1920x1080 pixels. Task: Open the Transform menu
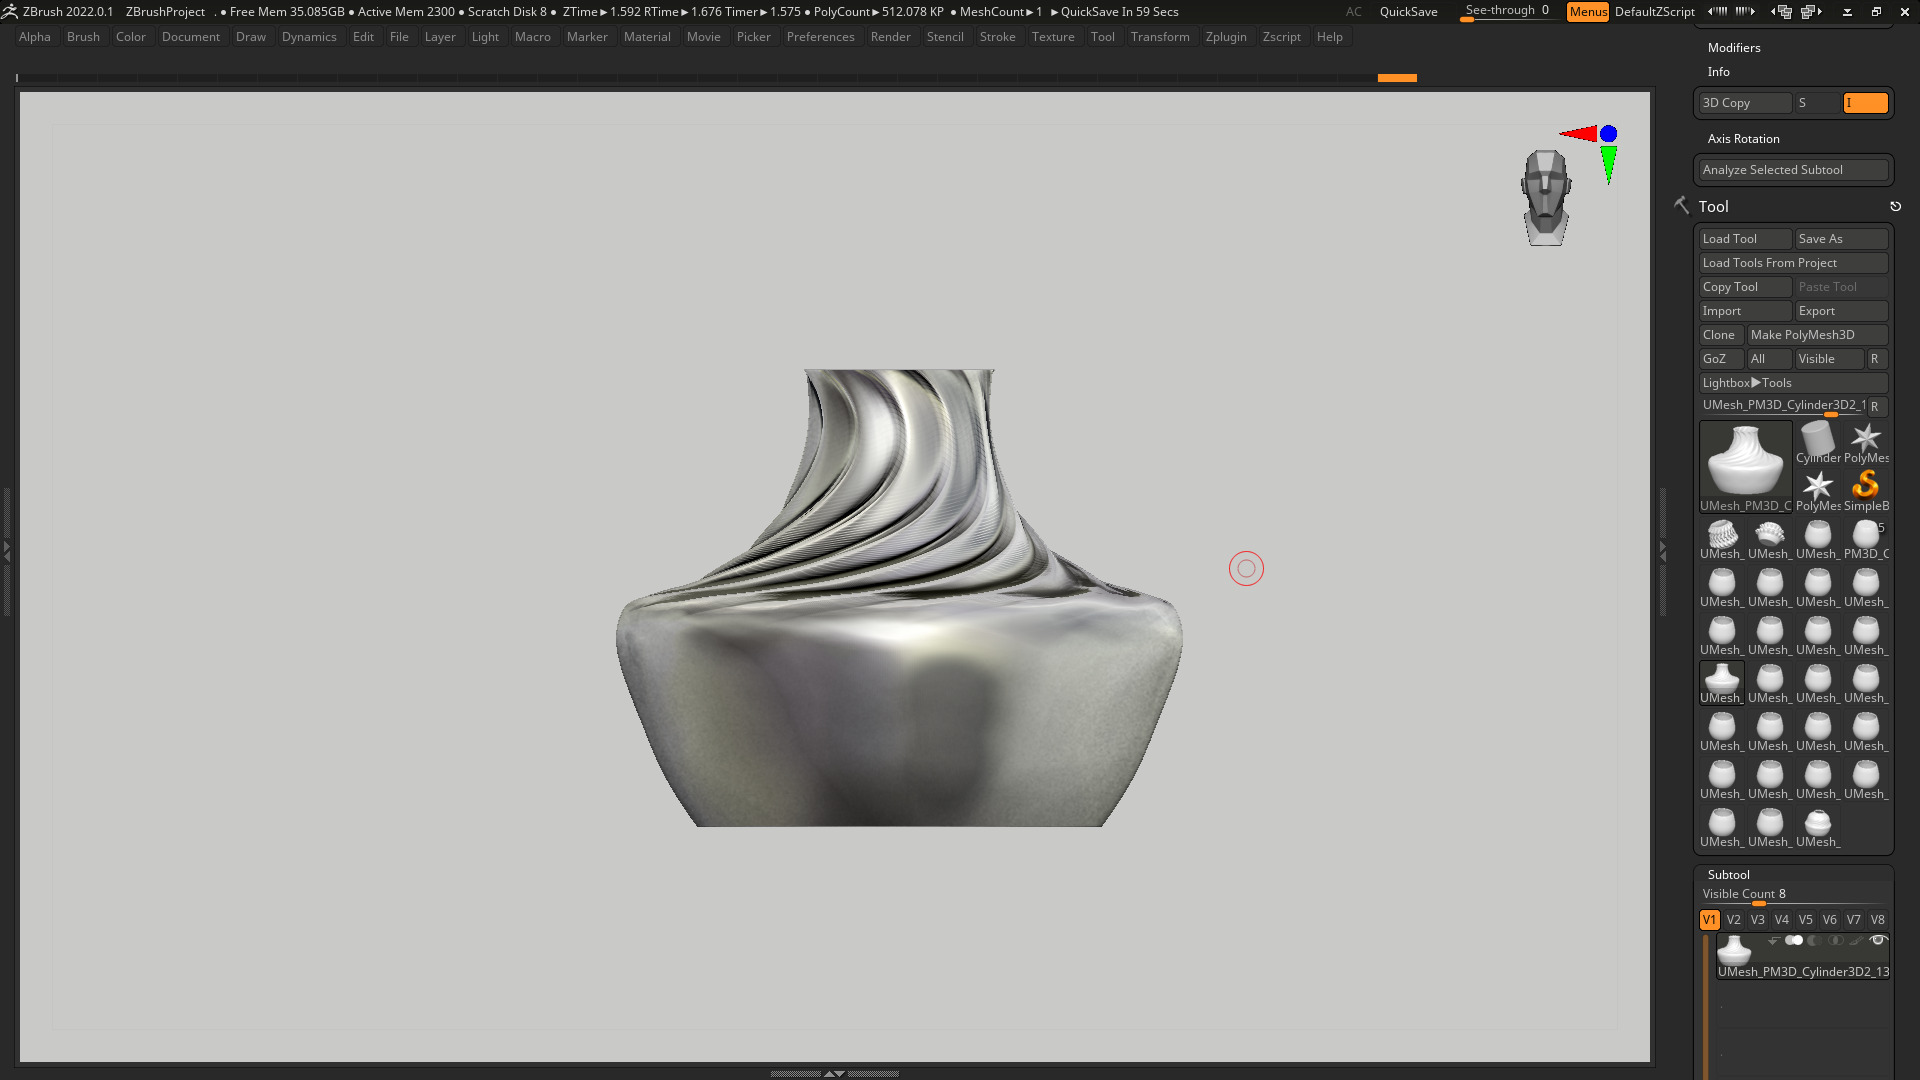pos(1160,37)
